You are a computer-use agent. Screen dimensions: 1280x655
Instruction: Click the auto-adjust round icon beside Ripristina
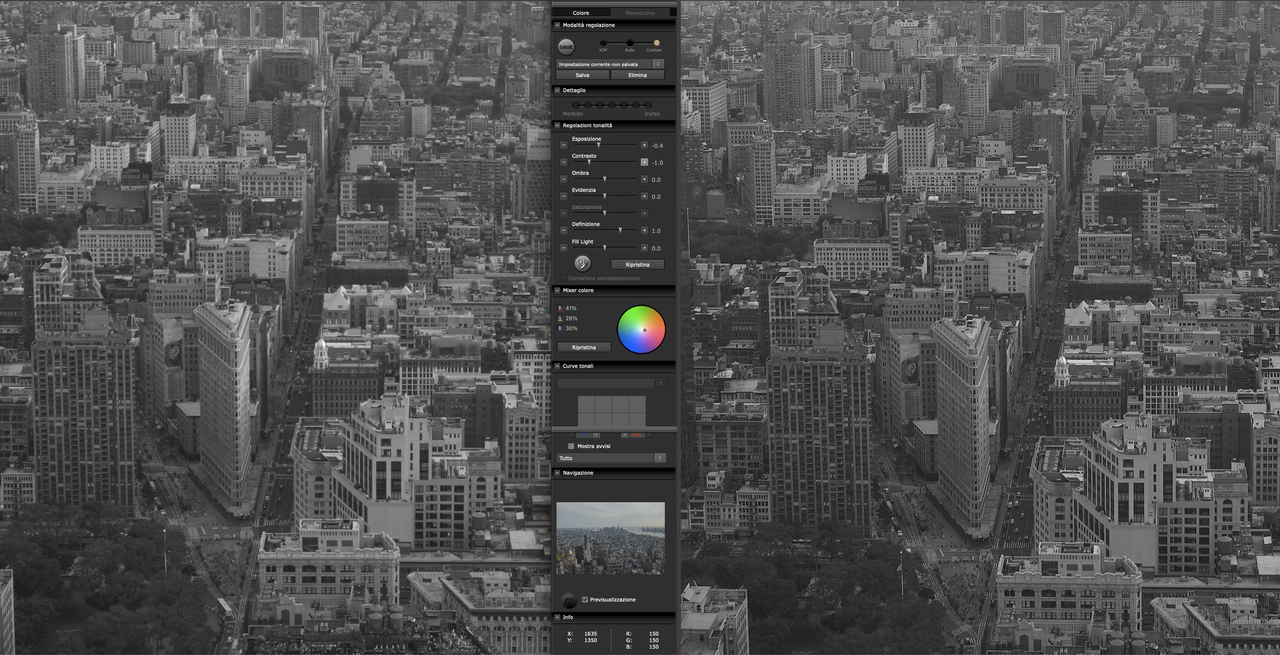tap(582, 263)
